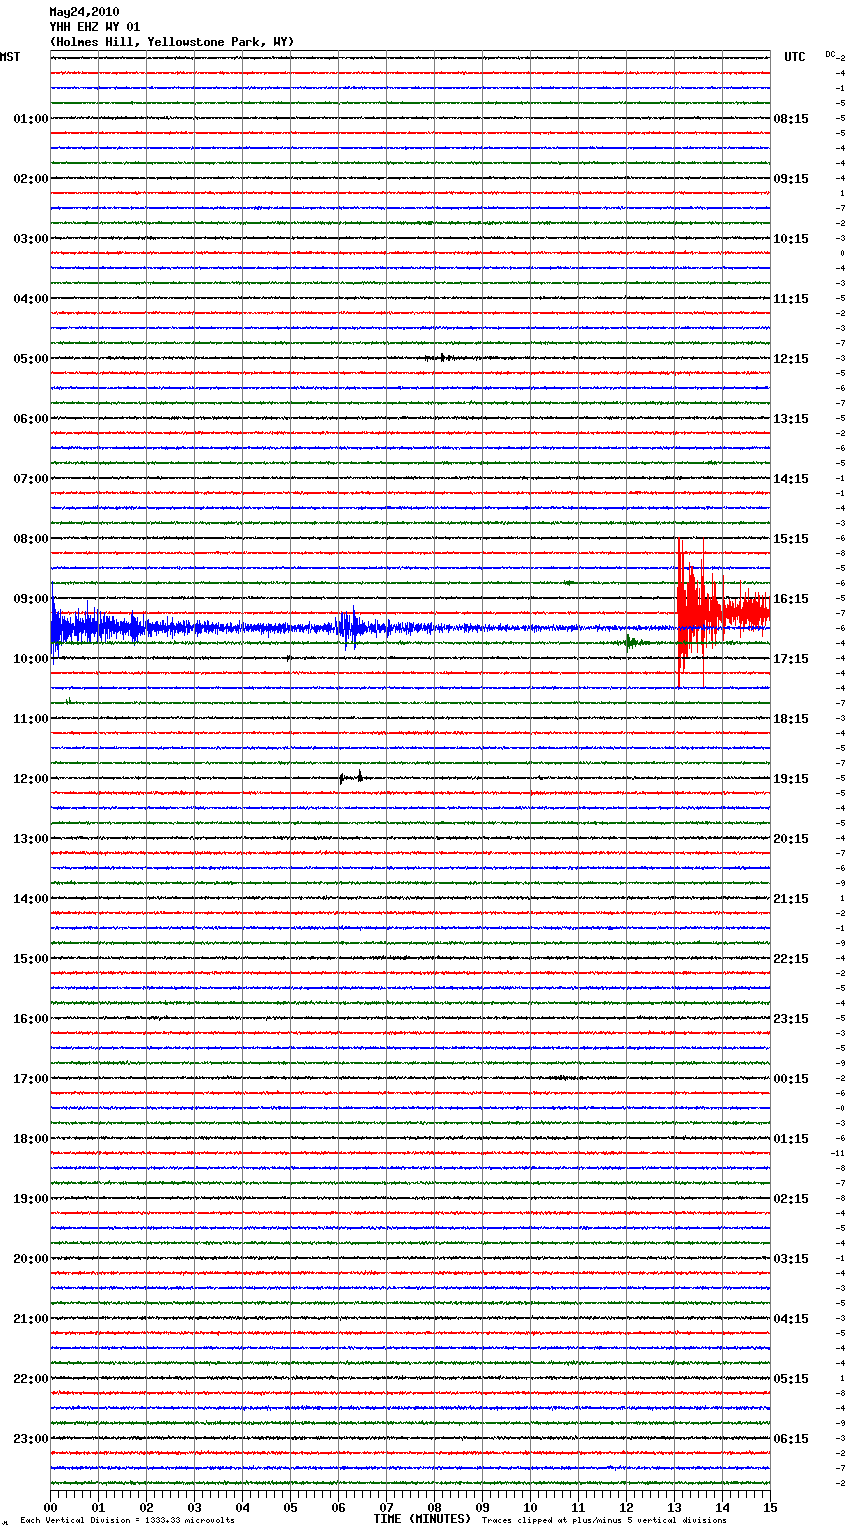Click the 21:15 UTC time label
The height and width of the screenshot is (1534, 850).
[791, 899]
